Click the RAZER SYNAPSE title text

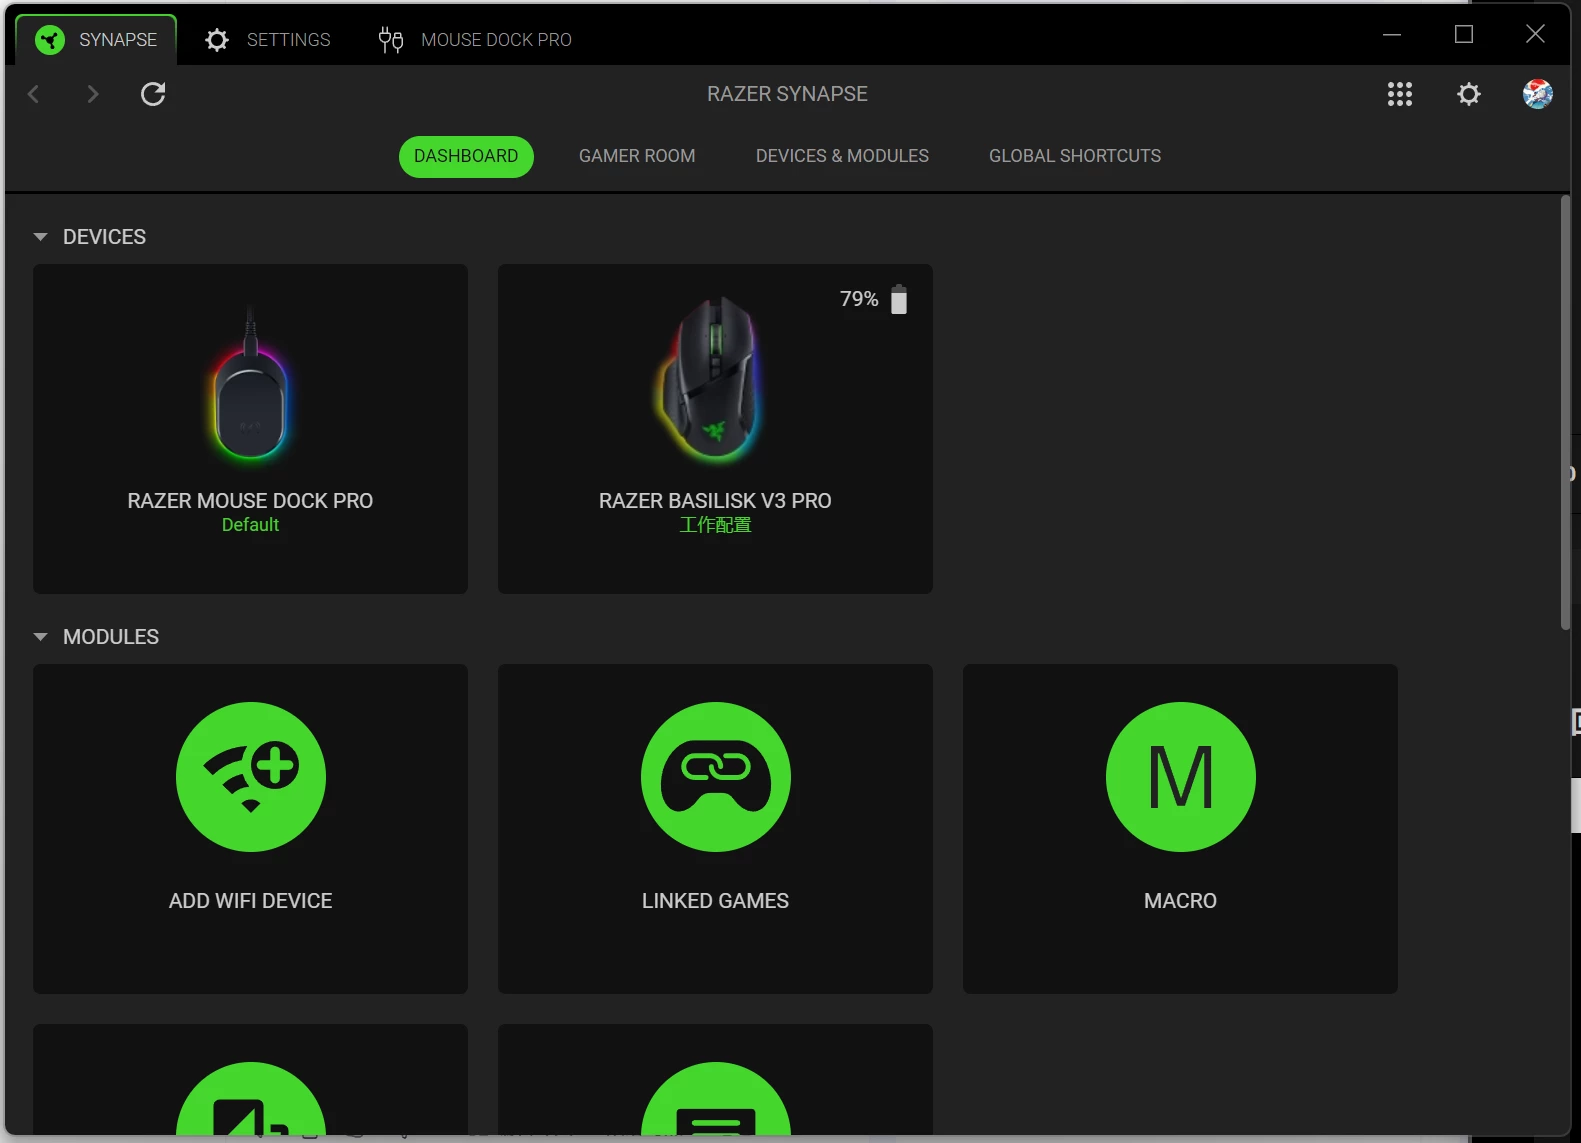tap(787, 94)
